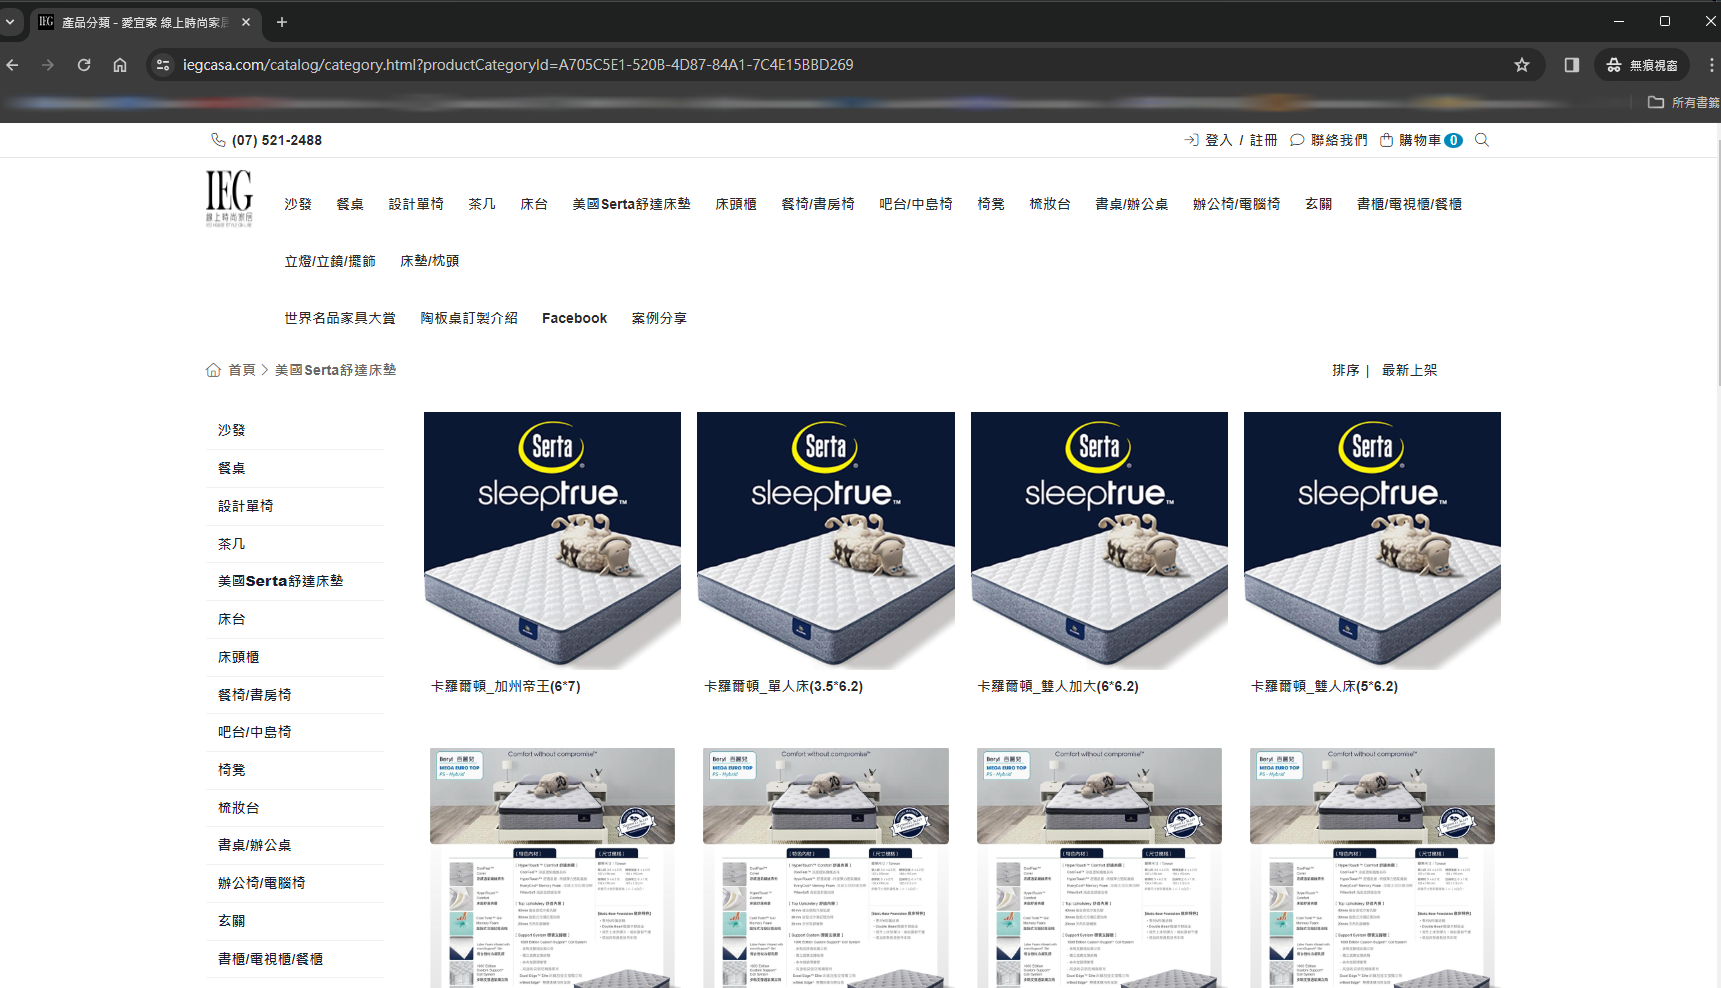This screenshot has width=1721, height=988.
Task: Reload the page with the refresh icon
Action: [84, 65]
